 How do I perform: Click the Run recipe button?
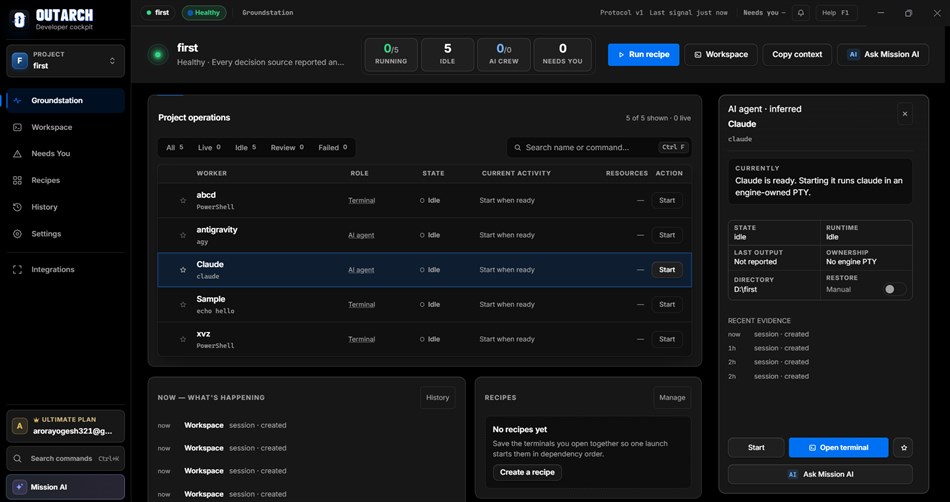[643, 54]
